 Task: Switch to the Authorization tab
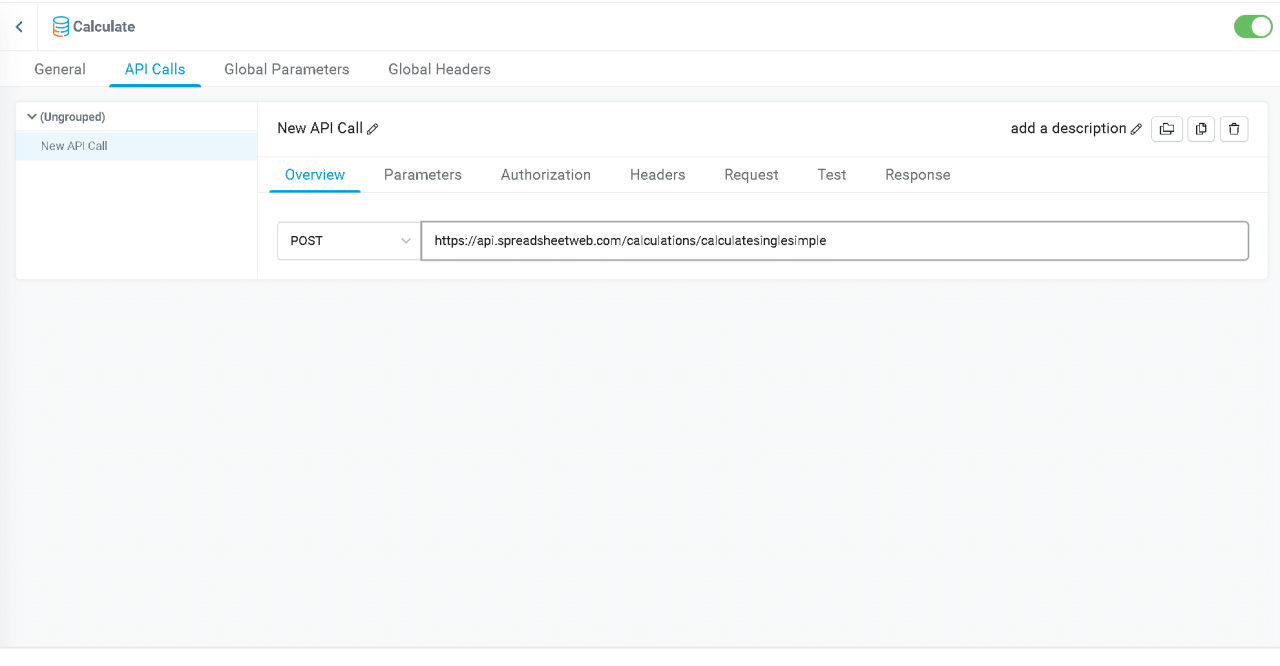tap(545, 175)
